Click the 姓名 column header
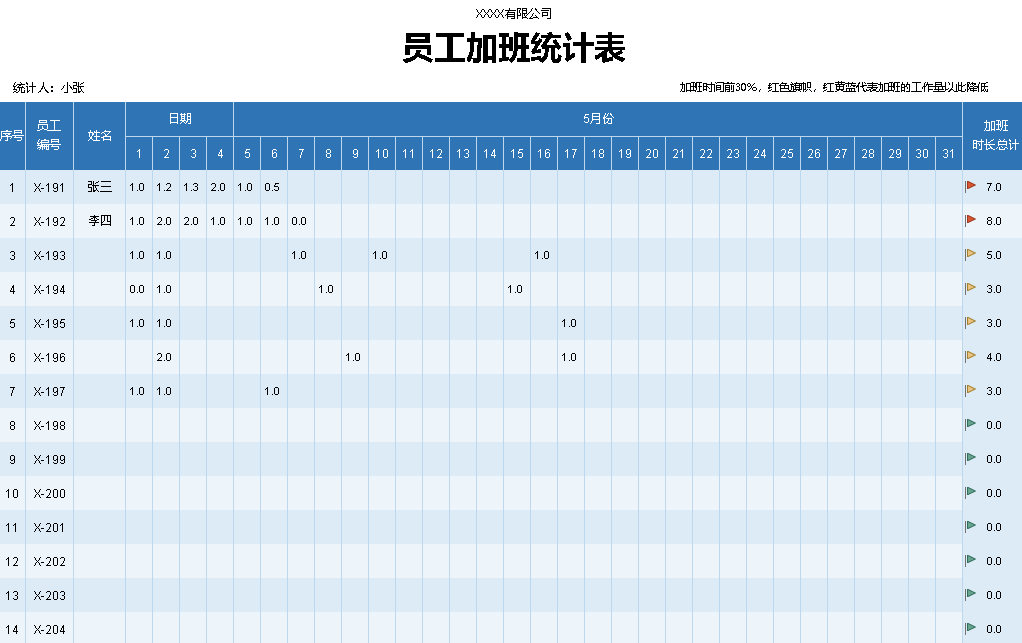 coord(99,135)
